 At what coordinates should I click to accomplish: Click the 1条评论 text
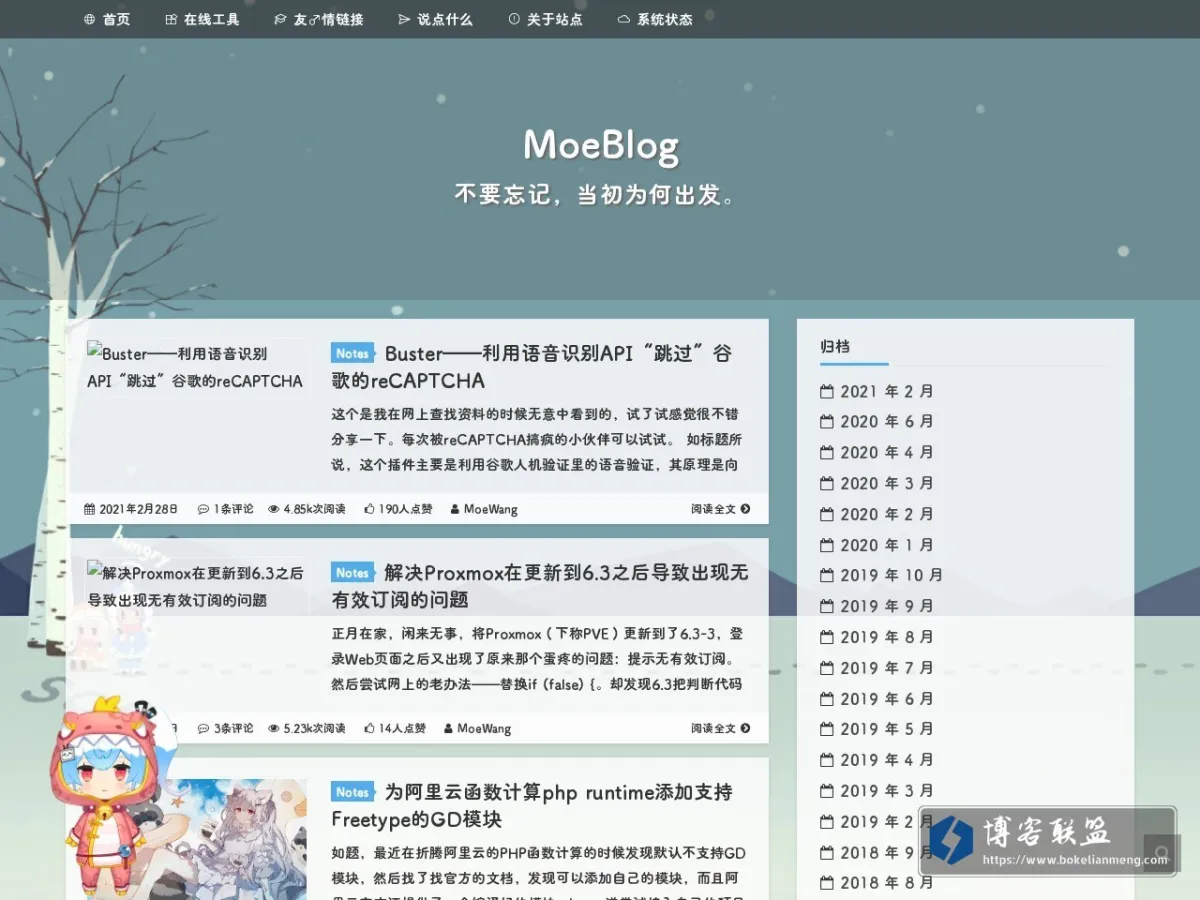pos(233,509)
